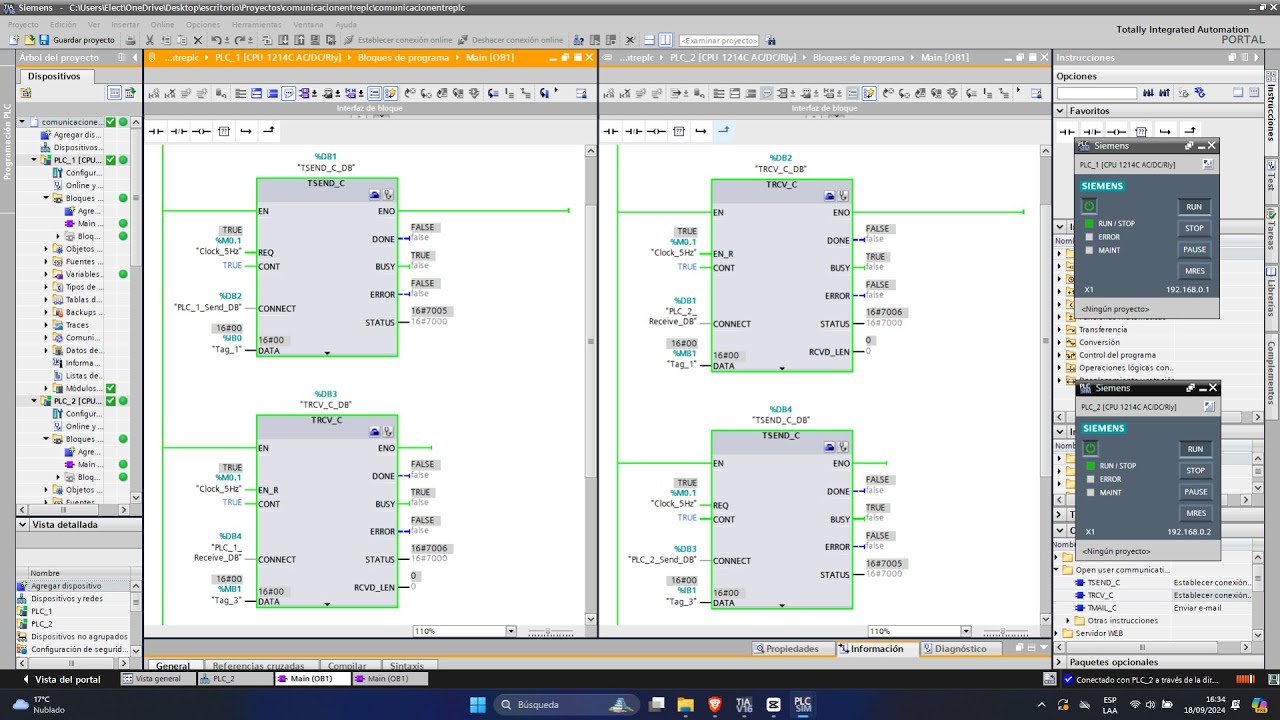Toggle PLC_1 simulator ERROR indicator
Viewport: 1280px width, 720px height.
pos(1089,237)
